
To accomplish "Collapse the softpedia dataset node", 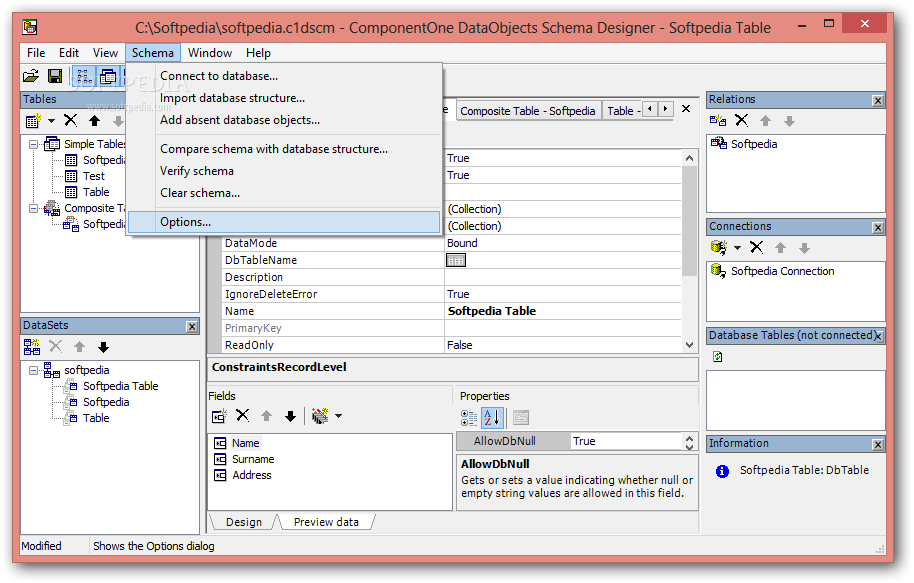I will (34, 370).
